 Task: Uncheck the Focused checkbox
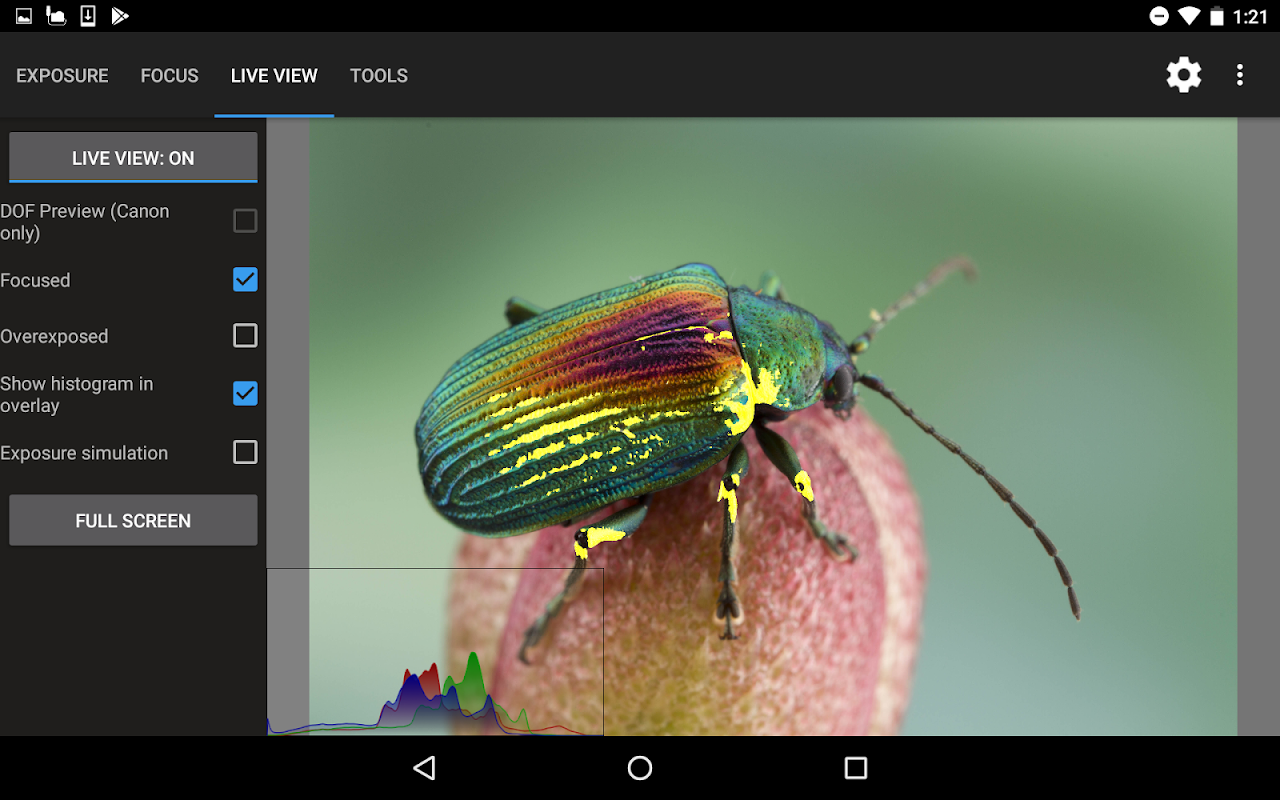245,280
